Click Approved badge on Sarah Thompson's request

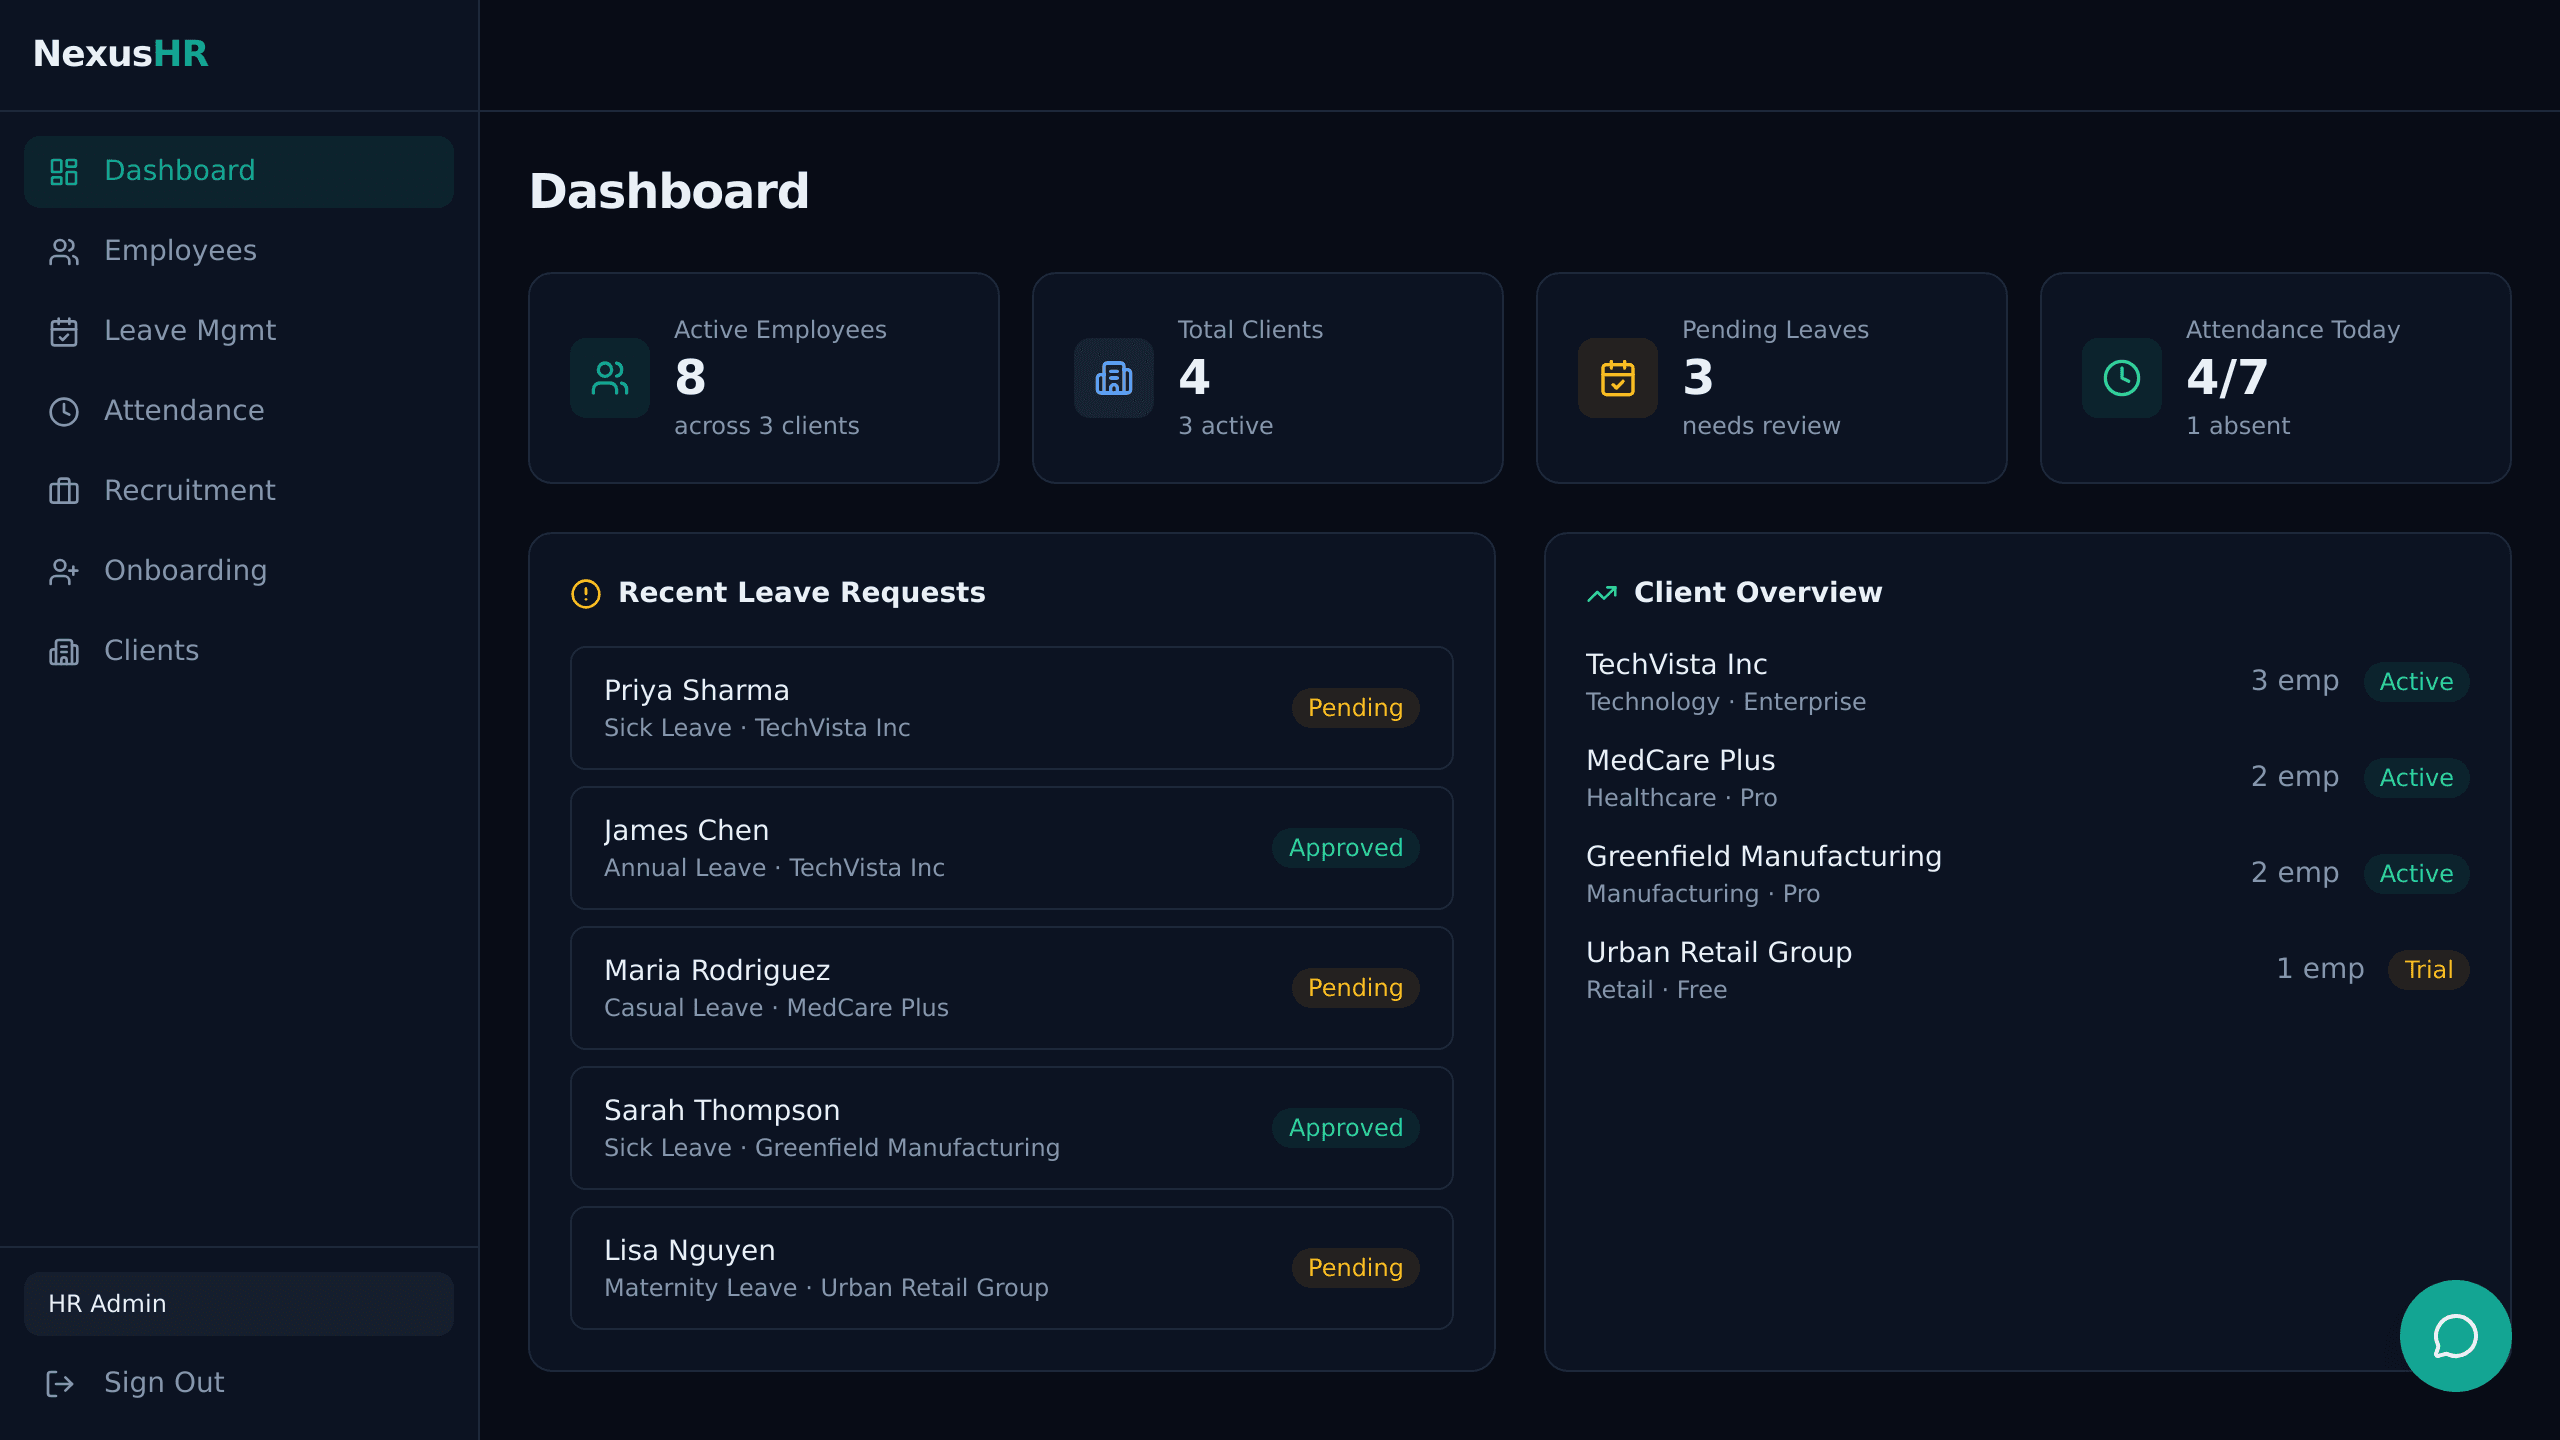coord(1346,1128)
